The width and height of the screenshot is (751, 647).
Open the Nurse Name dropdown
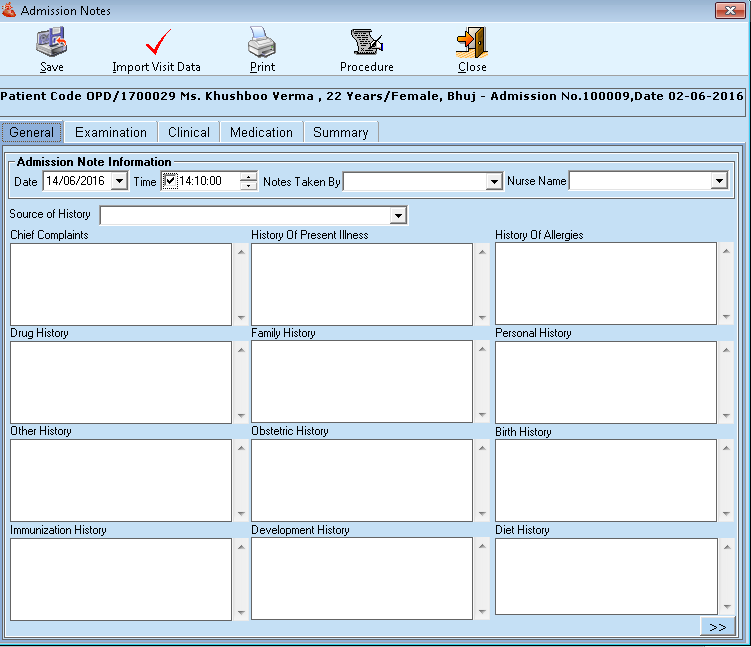pyautogui.click(x=718, y=181)
